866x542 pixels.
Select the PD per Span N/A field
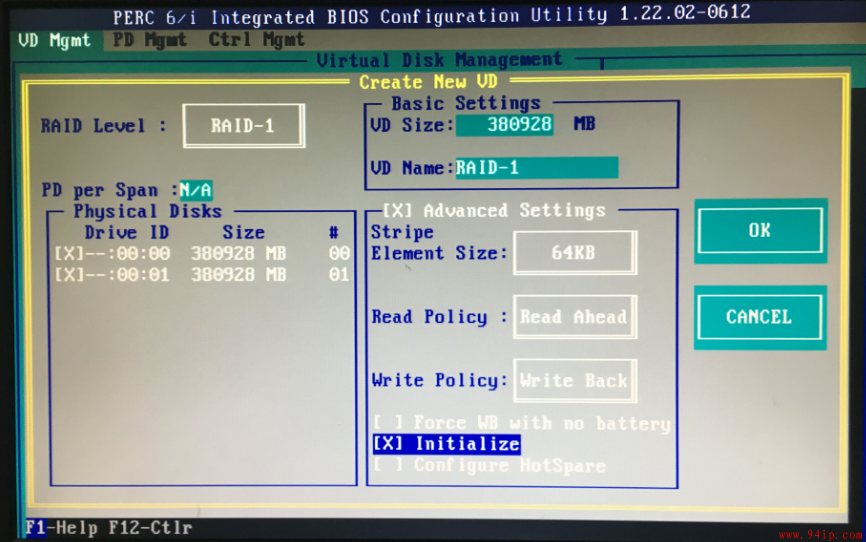point(196,190)
